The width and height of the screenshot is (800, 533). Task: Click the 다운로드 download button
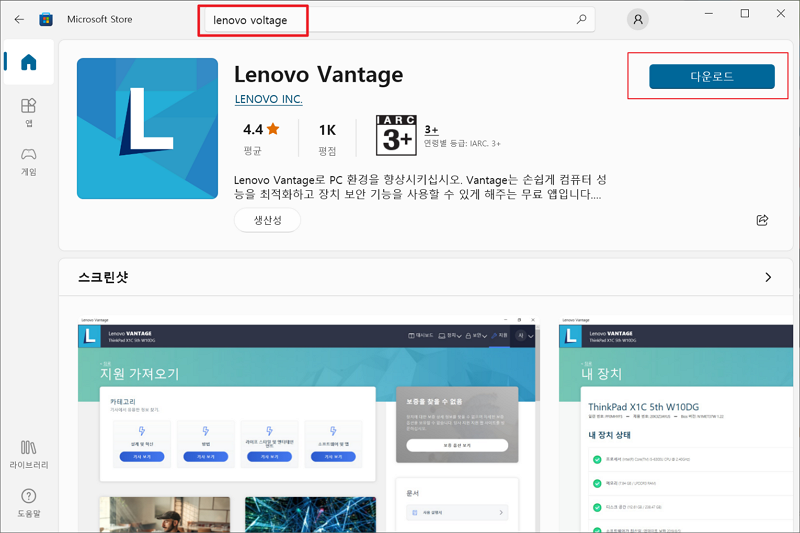pyautogui.click(x=712, y=77)
